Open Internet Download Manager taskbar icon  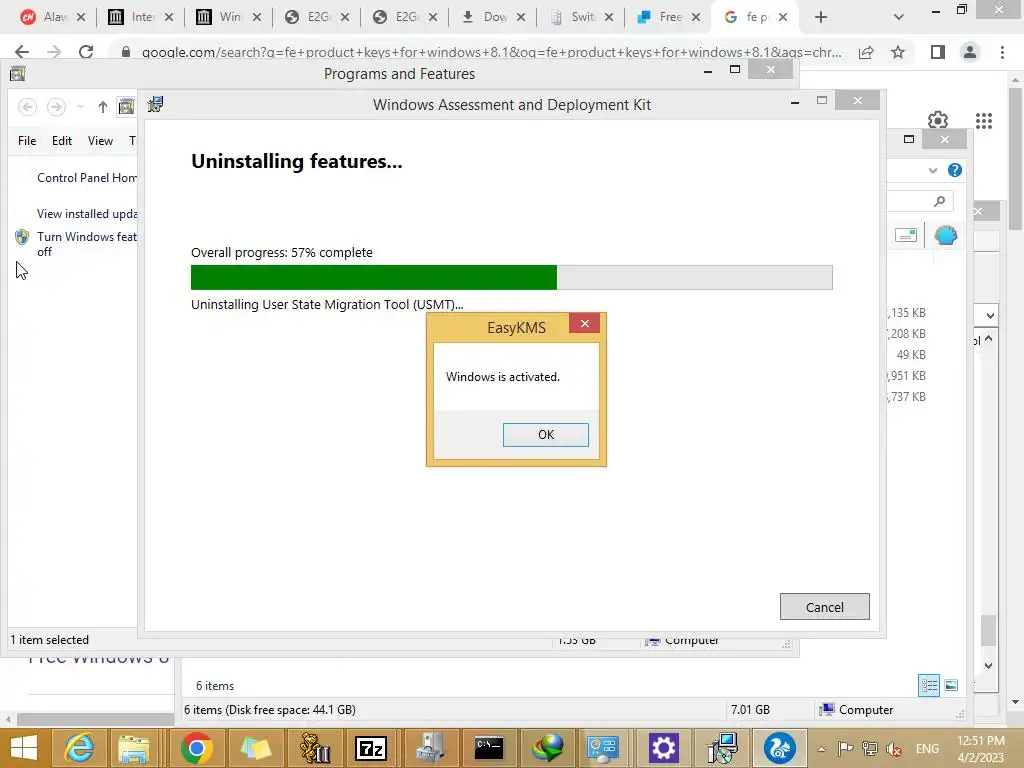pyautogui.click(x=547, y=747)
